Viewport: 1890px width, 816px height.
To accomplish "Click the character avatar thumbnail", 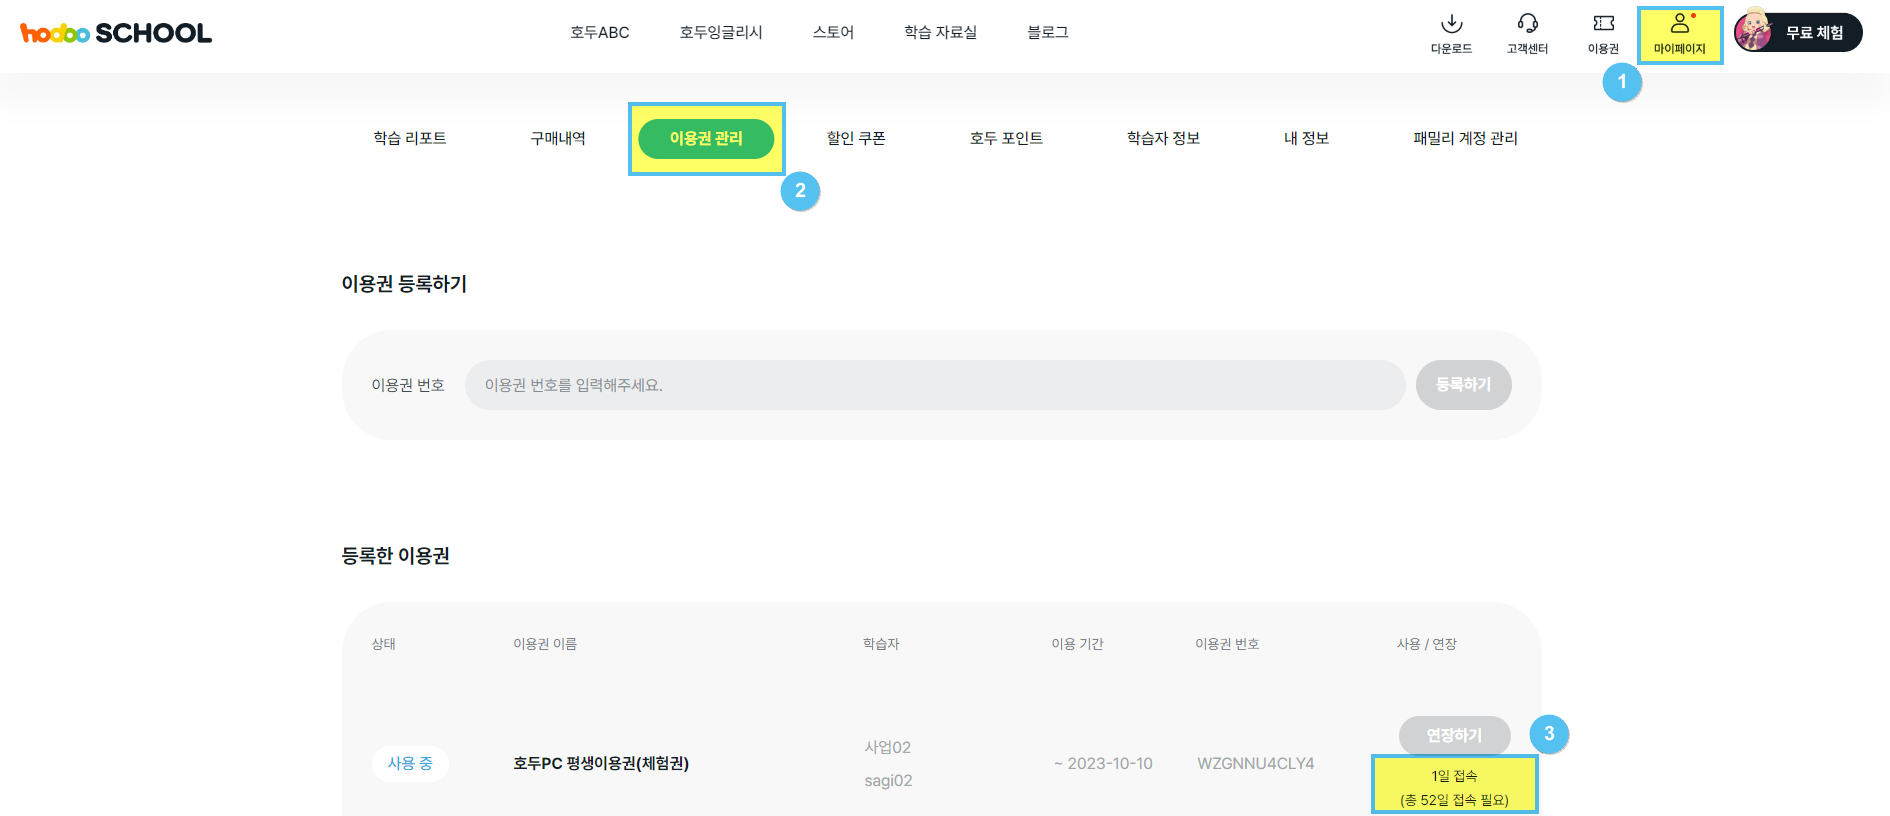I will tap(1754, 32).
